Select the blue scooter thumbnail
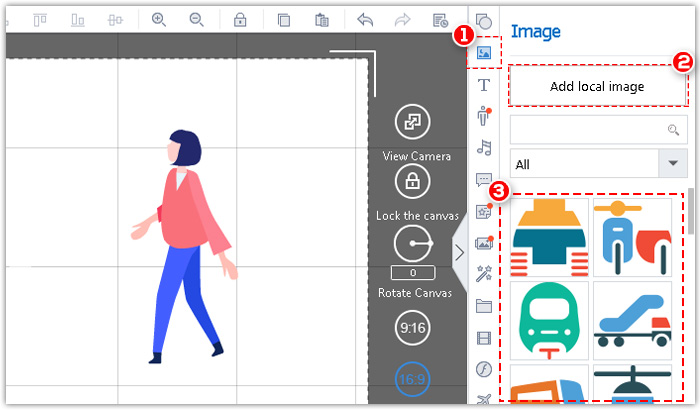The width and height of the screenshot is (700, 410). pos(633,237)
